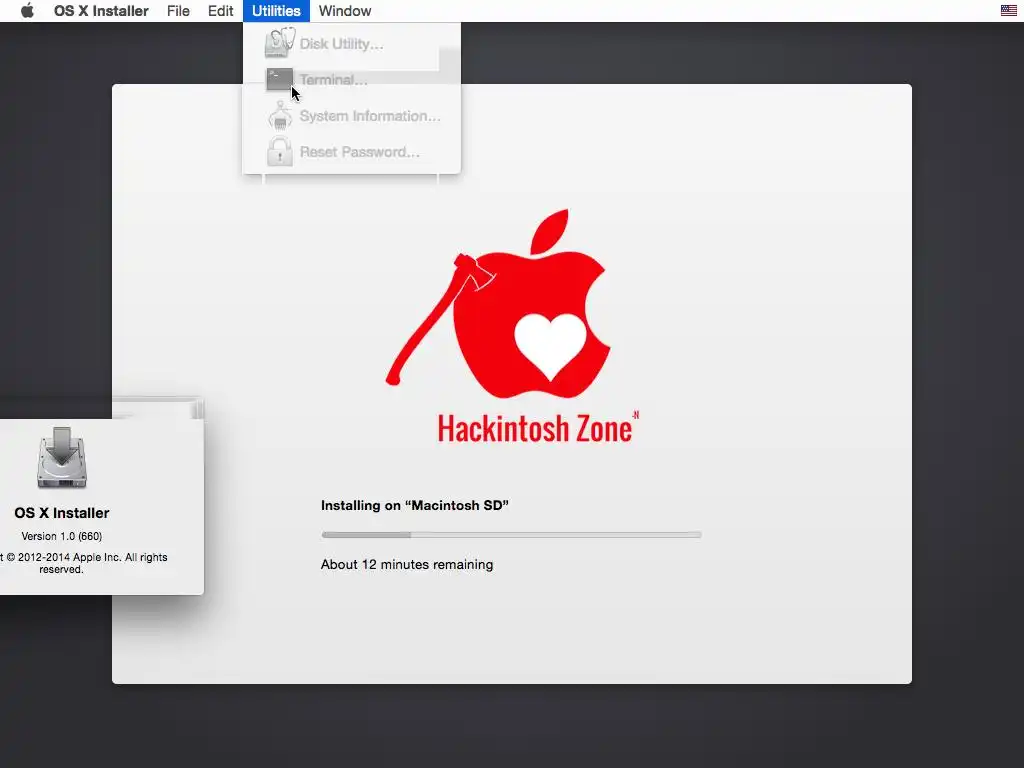Click 'About 12 minutes remaining' text
The width and height of the screenshot is (1024, 768).
click(x=407, y=564)
